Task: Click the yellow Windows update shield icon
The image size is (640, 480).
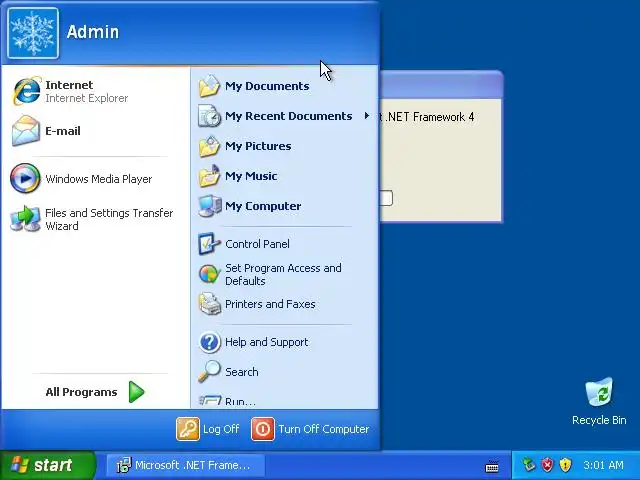Action: coord(565,465)
